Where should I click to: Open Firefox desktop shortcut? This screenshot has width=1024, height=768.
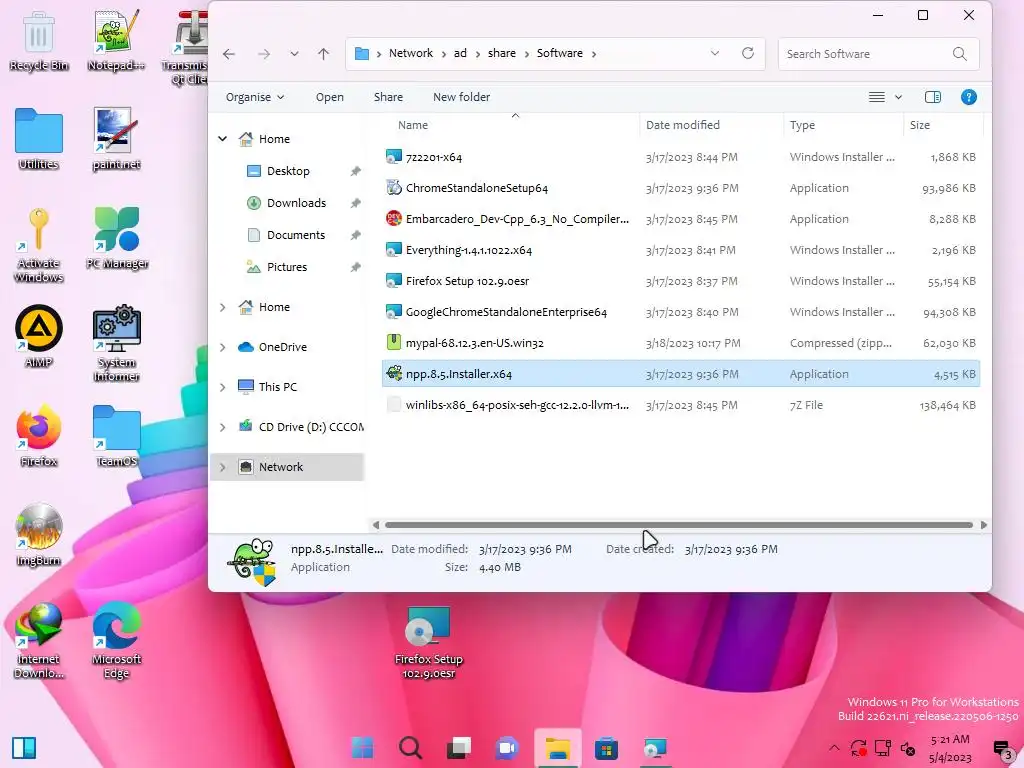[39, 436]
